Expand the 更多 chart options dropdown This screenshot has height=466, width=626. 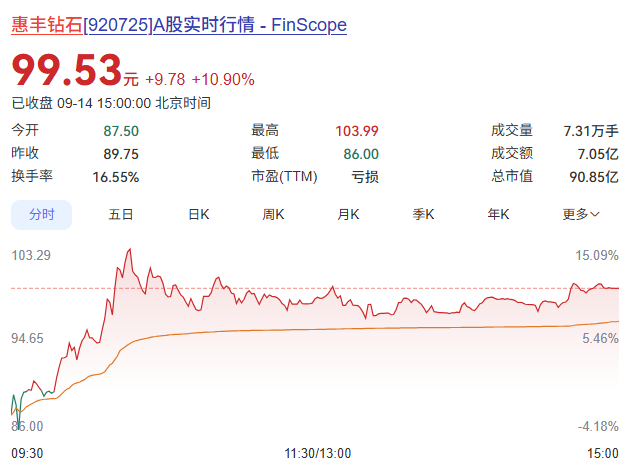pos(581,215)
